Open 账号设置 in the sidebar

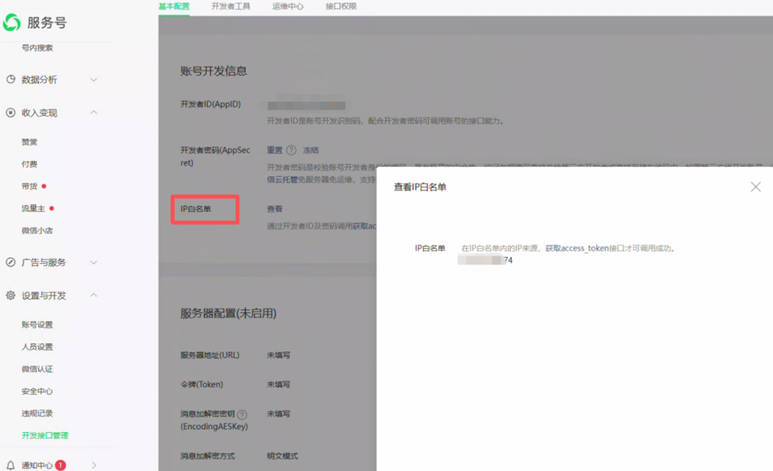(37, 325)
